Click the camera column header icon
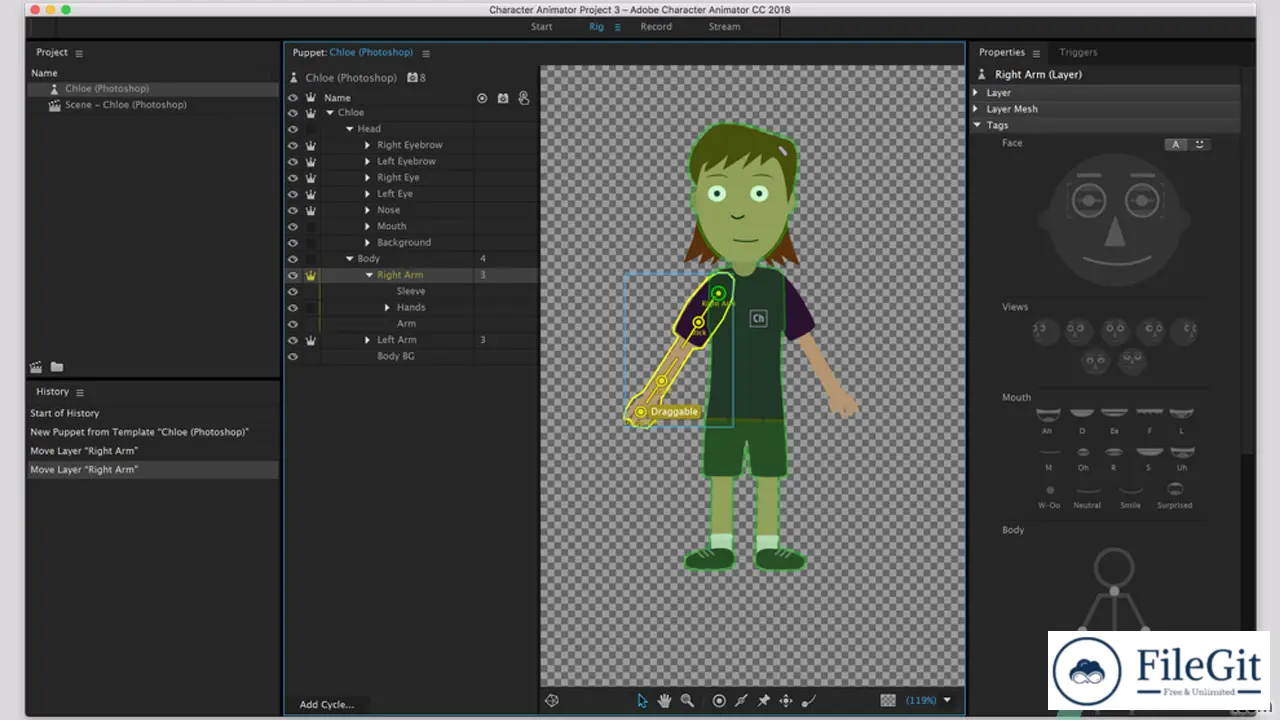Viewport: 1280px width, 720px height. tap(503, 98)
